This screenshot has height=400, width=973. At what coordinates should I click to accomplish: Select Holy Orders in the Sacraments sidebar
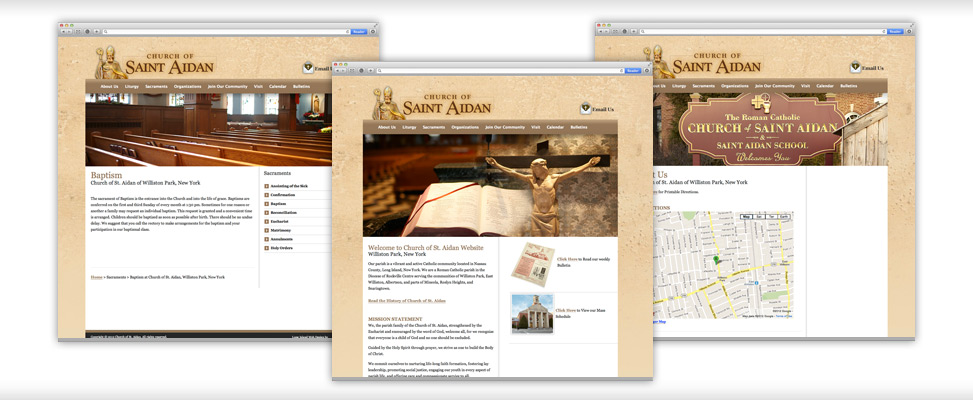click(282, 247)
